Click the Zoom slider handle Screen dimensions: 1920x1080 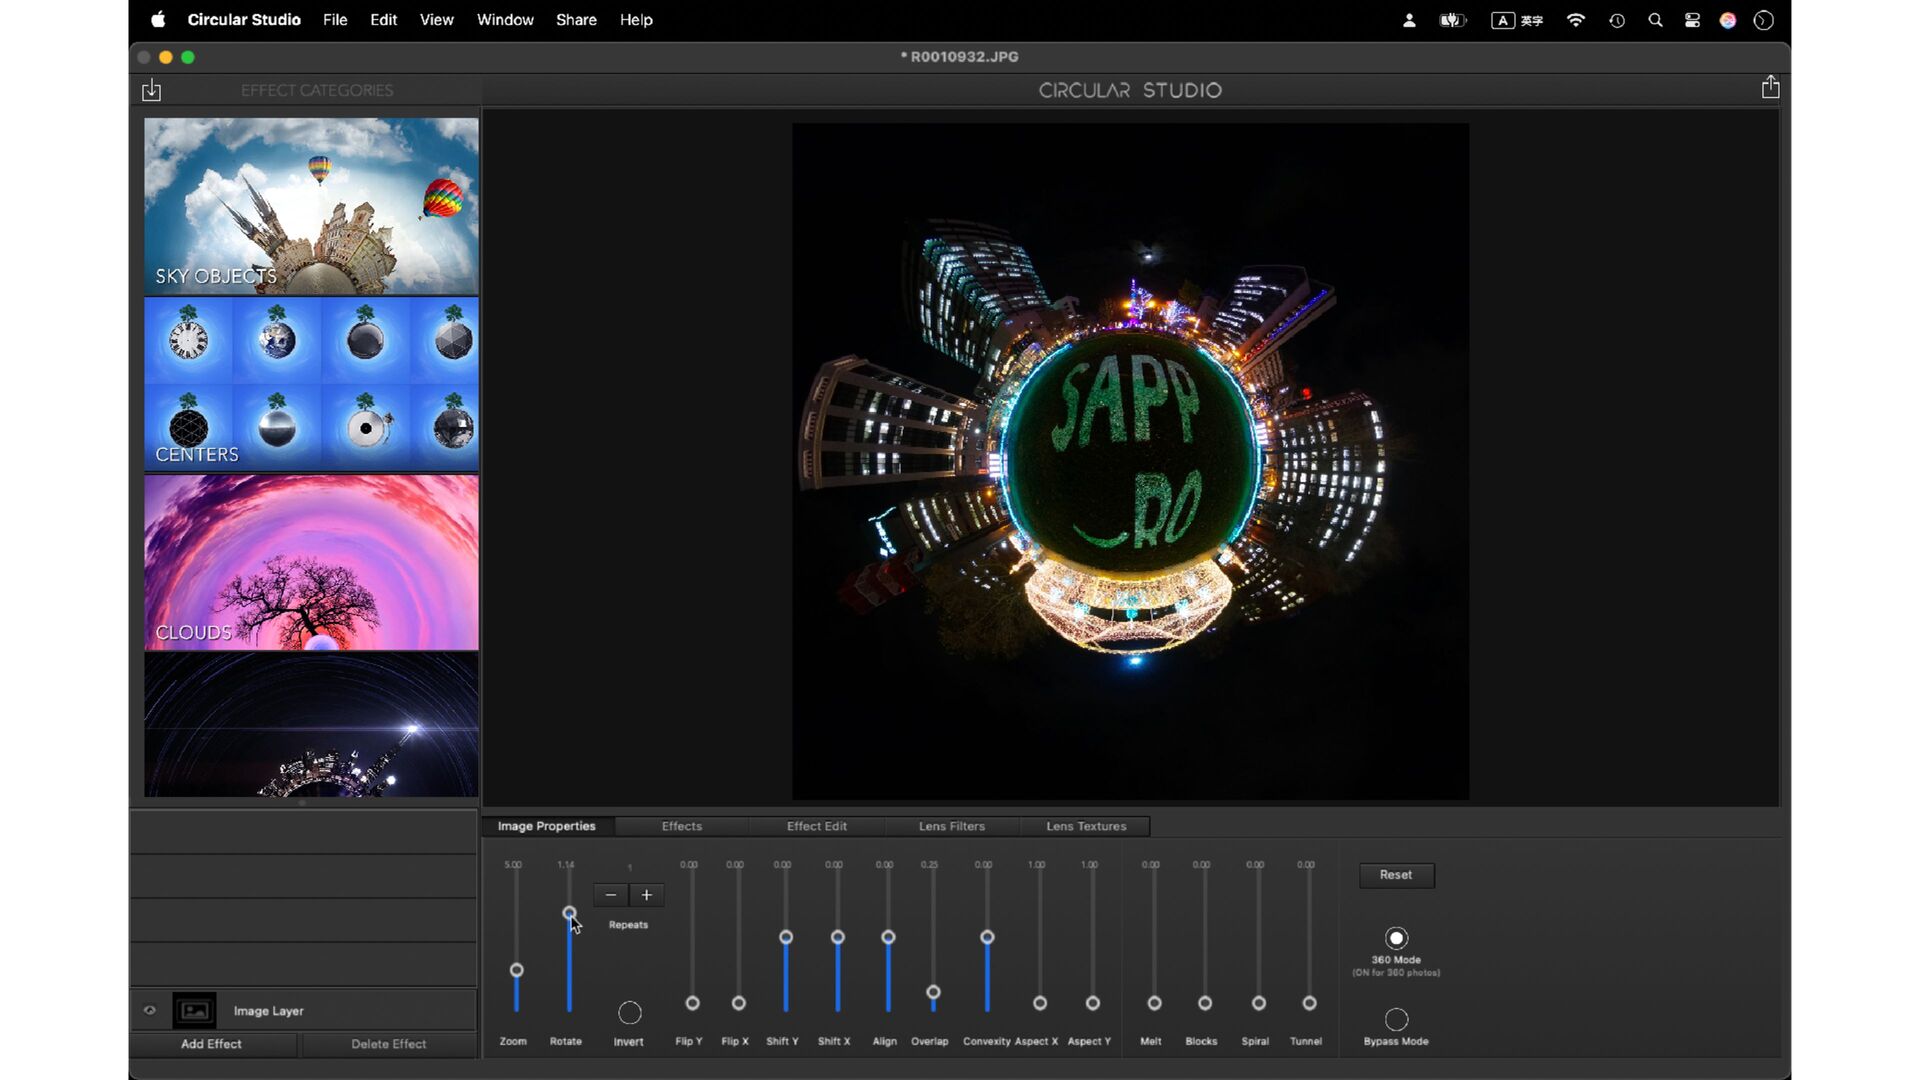tap(516, 970)
